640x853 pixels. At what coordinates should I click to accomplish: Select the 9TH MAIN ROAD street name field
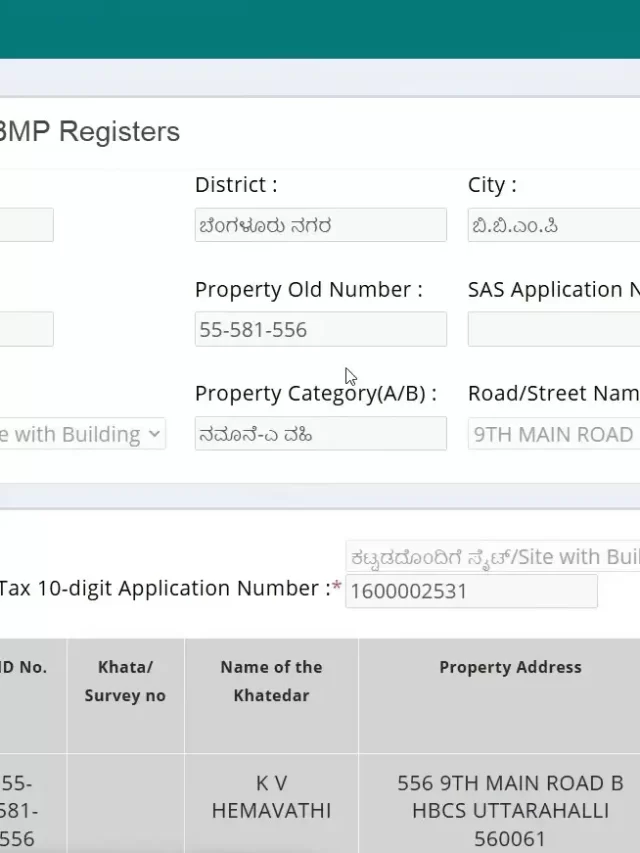pyautogui.click(x=554, y=434)
